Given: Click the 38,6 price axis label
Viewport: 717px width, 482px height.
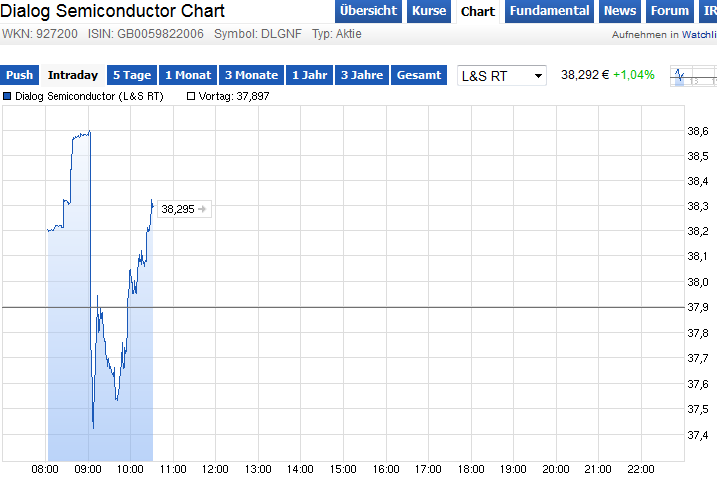Looking at the screenshot, I should click(698, 131).
